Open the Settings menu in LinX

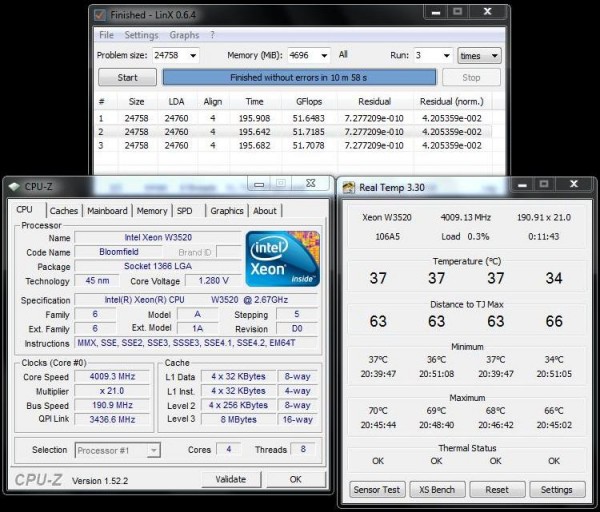(141, 35)
